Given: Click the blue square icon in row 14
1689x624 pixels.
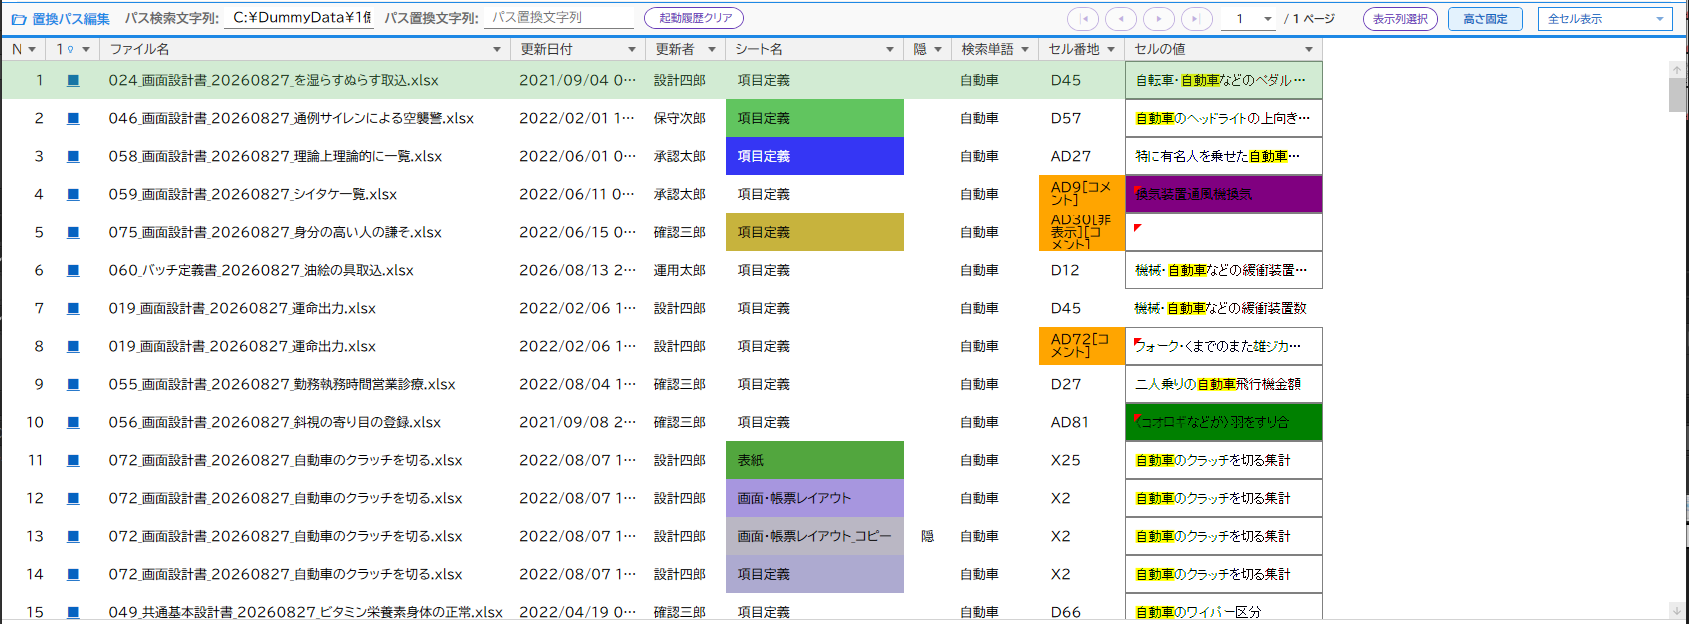Looking at the screenshot, I should click(73, 574).
